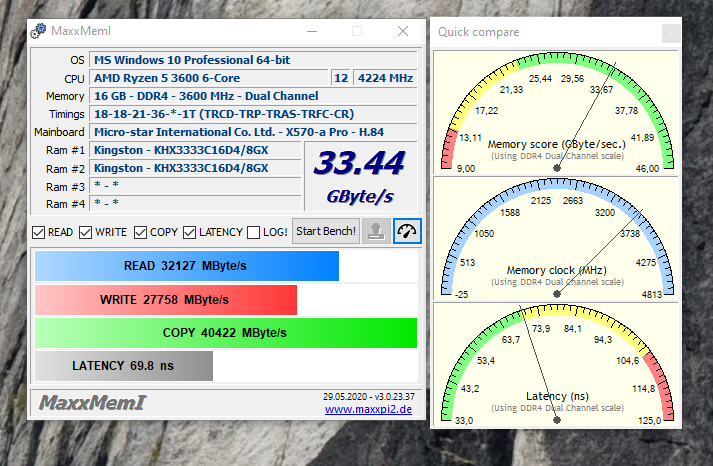Click the MaxxMemI gear app icon
Image resolution: width=713 pixels, height=466 pixels.
[39, 31]
